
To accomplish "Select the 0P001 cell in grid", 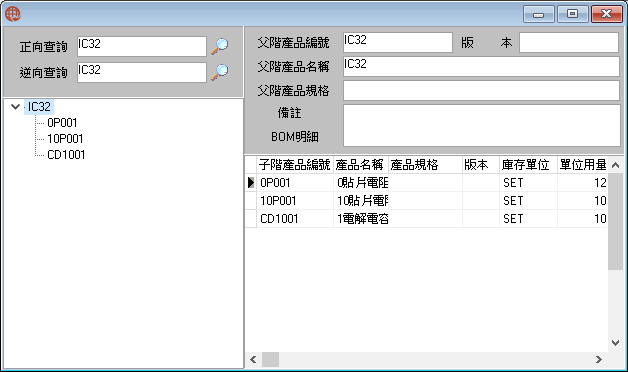I will (x=295, y=183).
